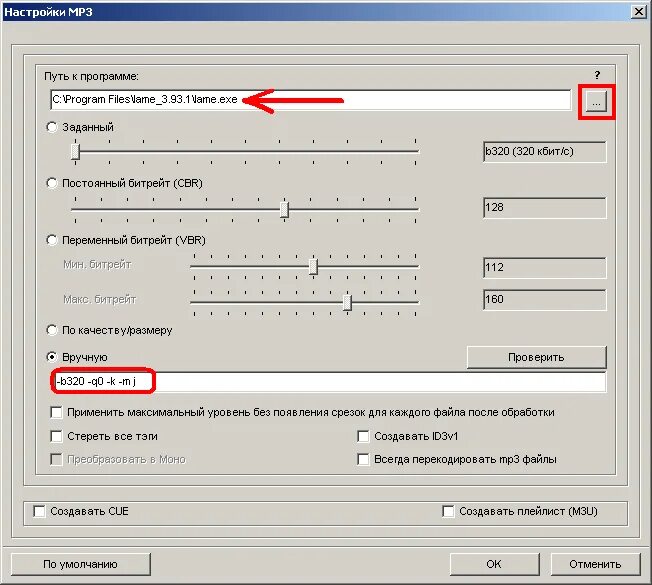The image size is (652, 585).
Task: Enable the Создавать CUE checkbox
Action: tap(39, 511)
